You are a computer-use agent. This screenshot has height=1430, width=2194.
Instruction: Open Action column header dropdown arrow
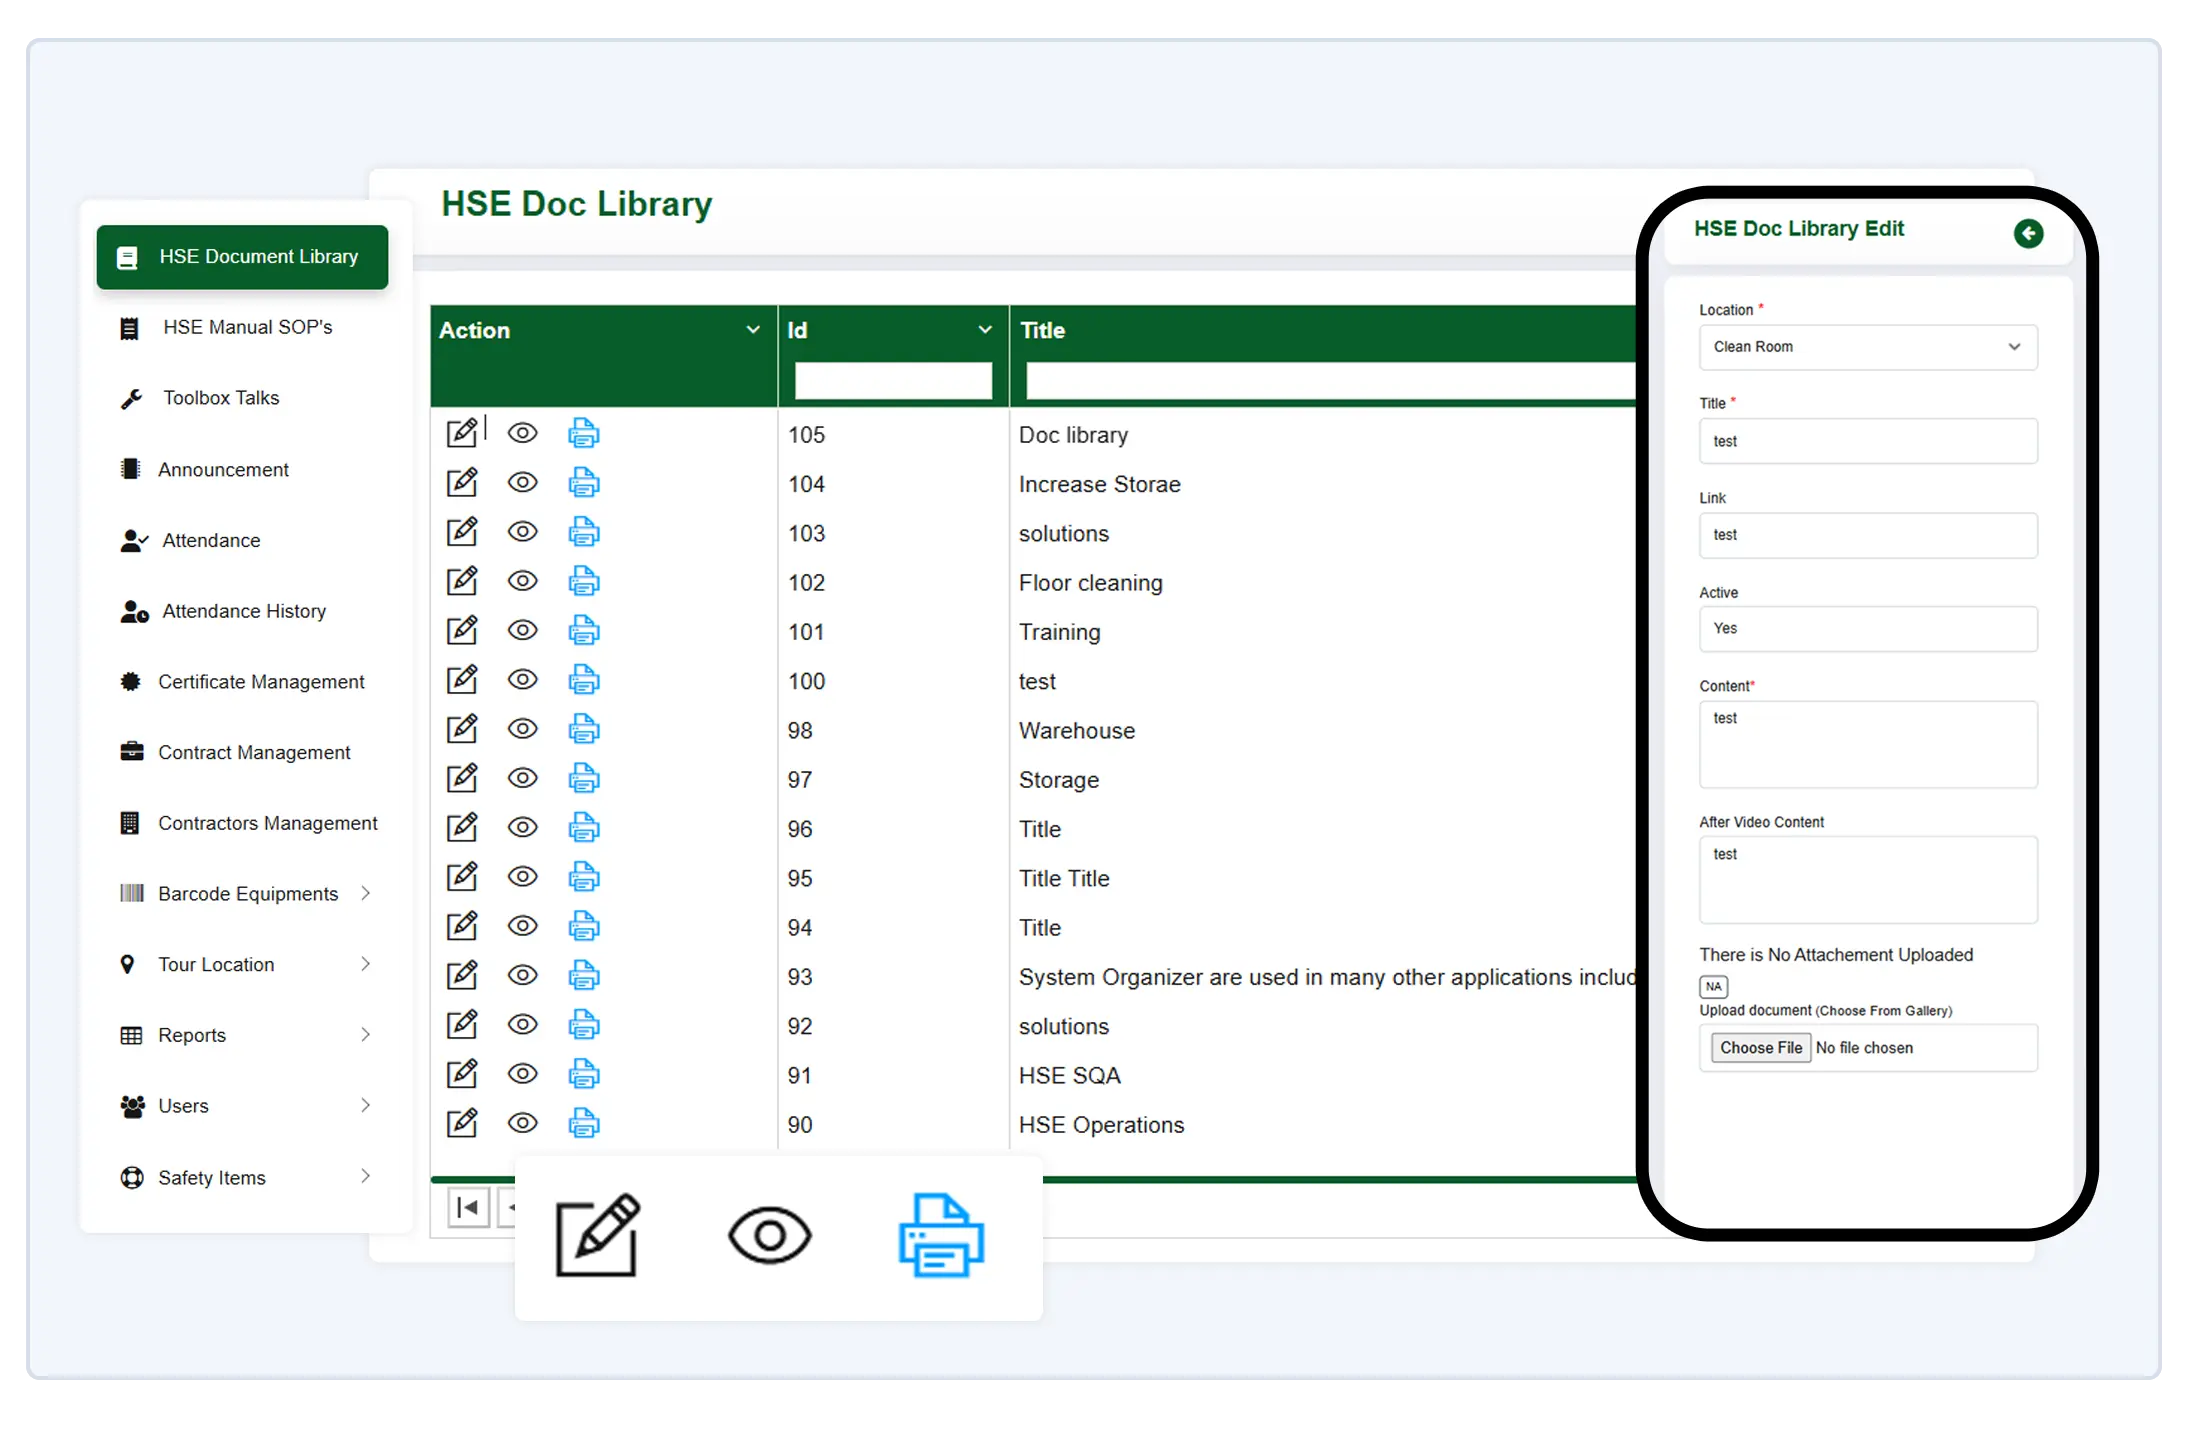(x=753, y=330)
